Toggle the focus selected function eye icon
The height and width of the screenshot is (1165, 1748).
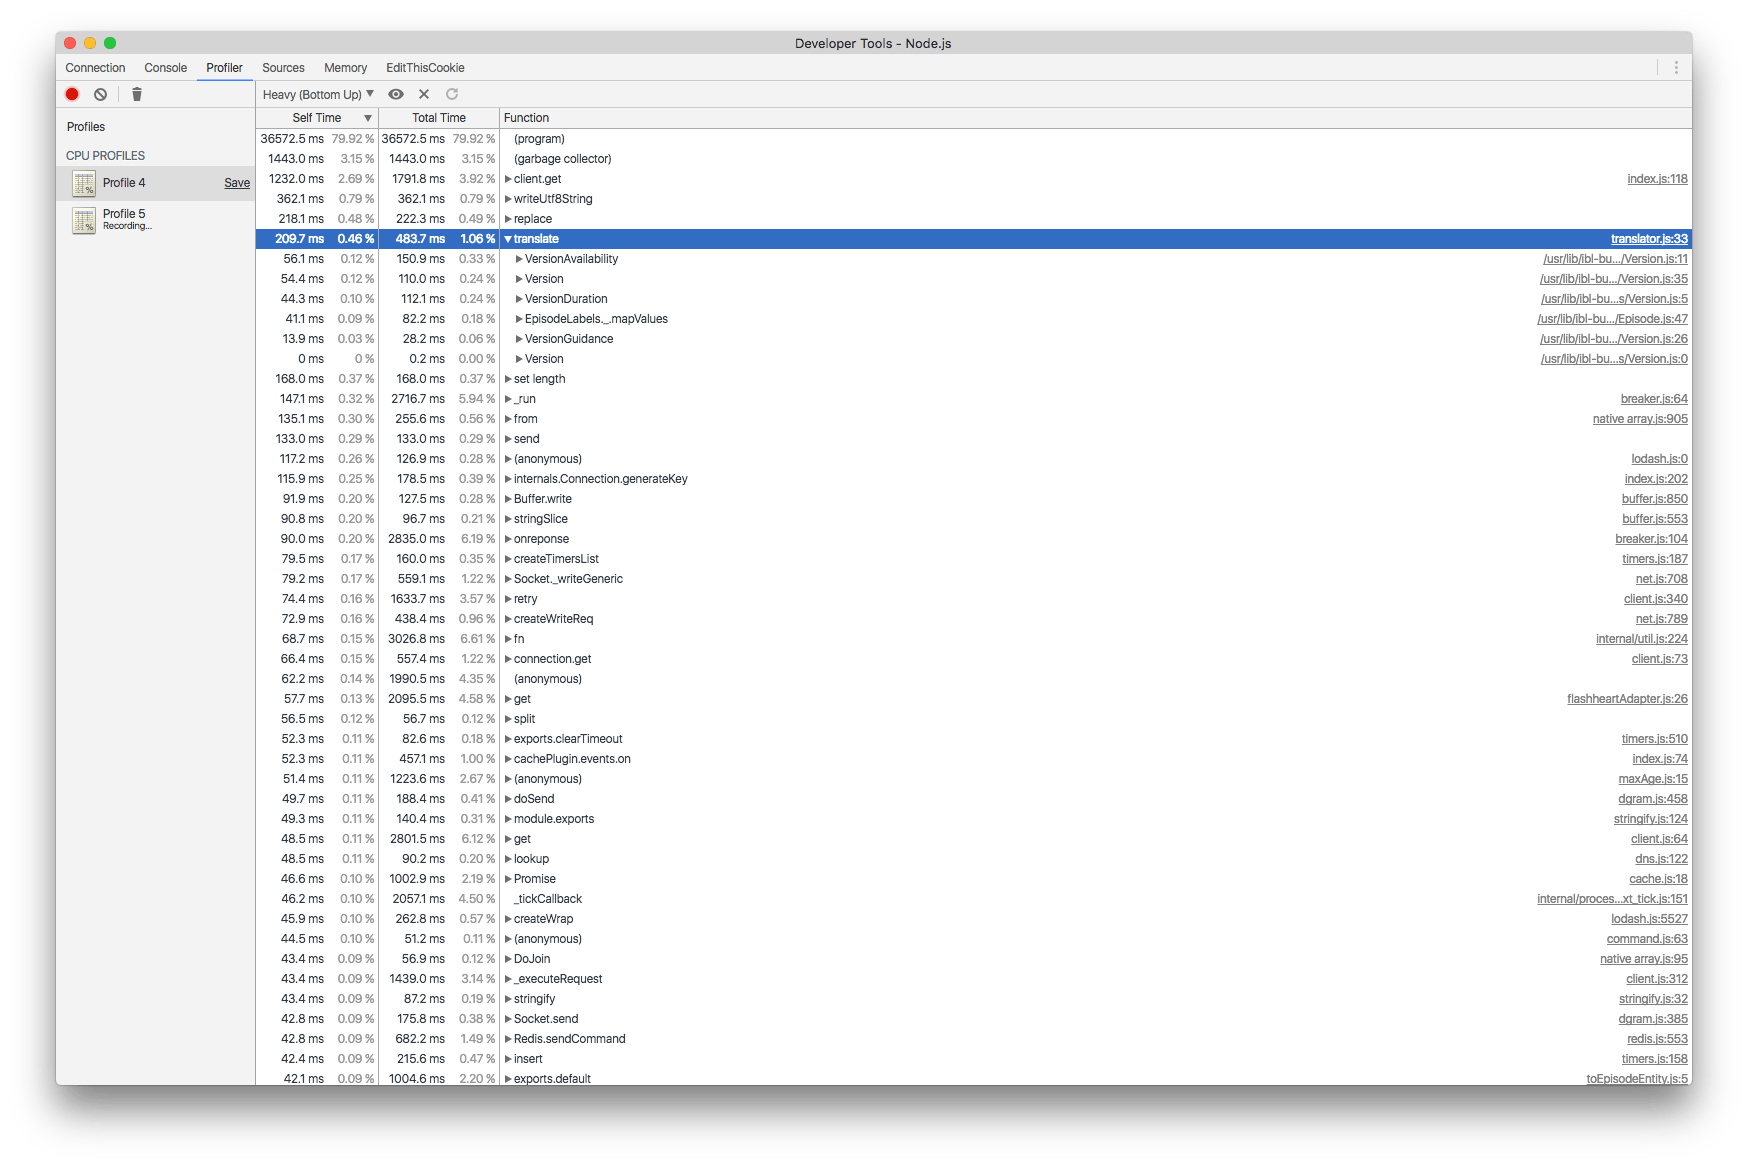pos(396,94)
